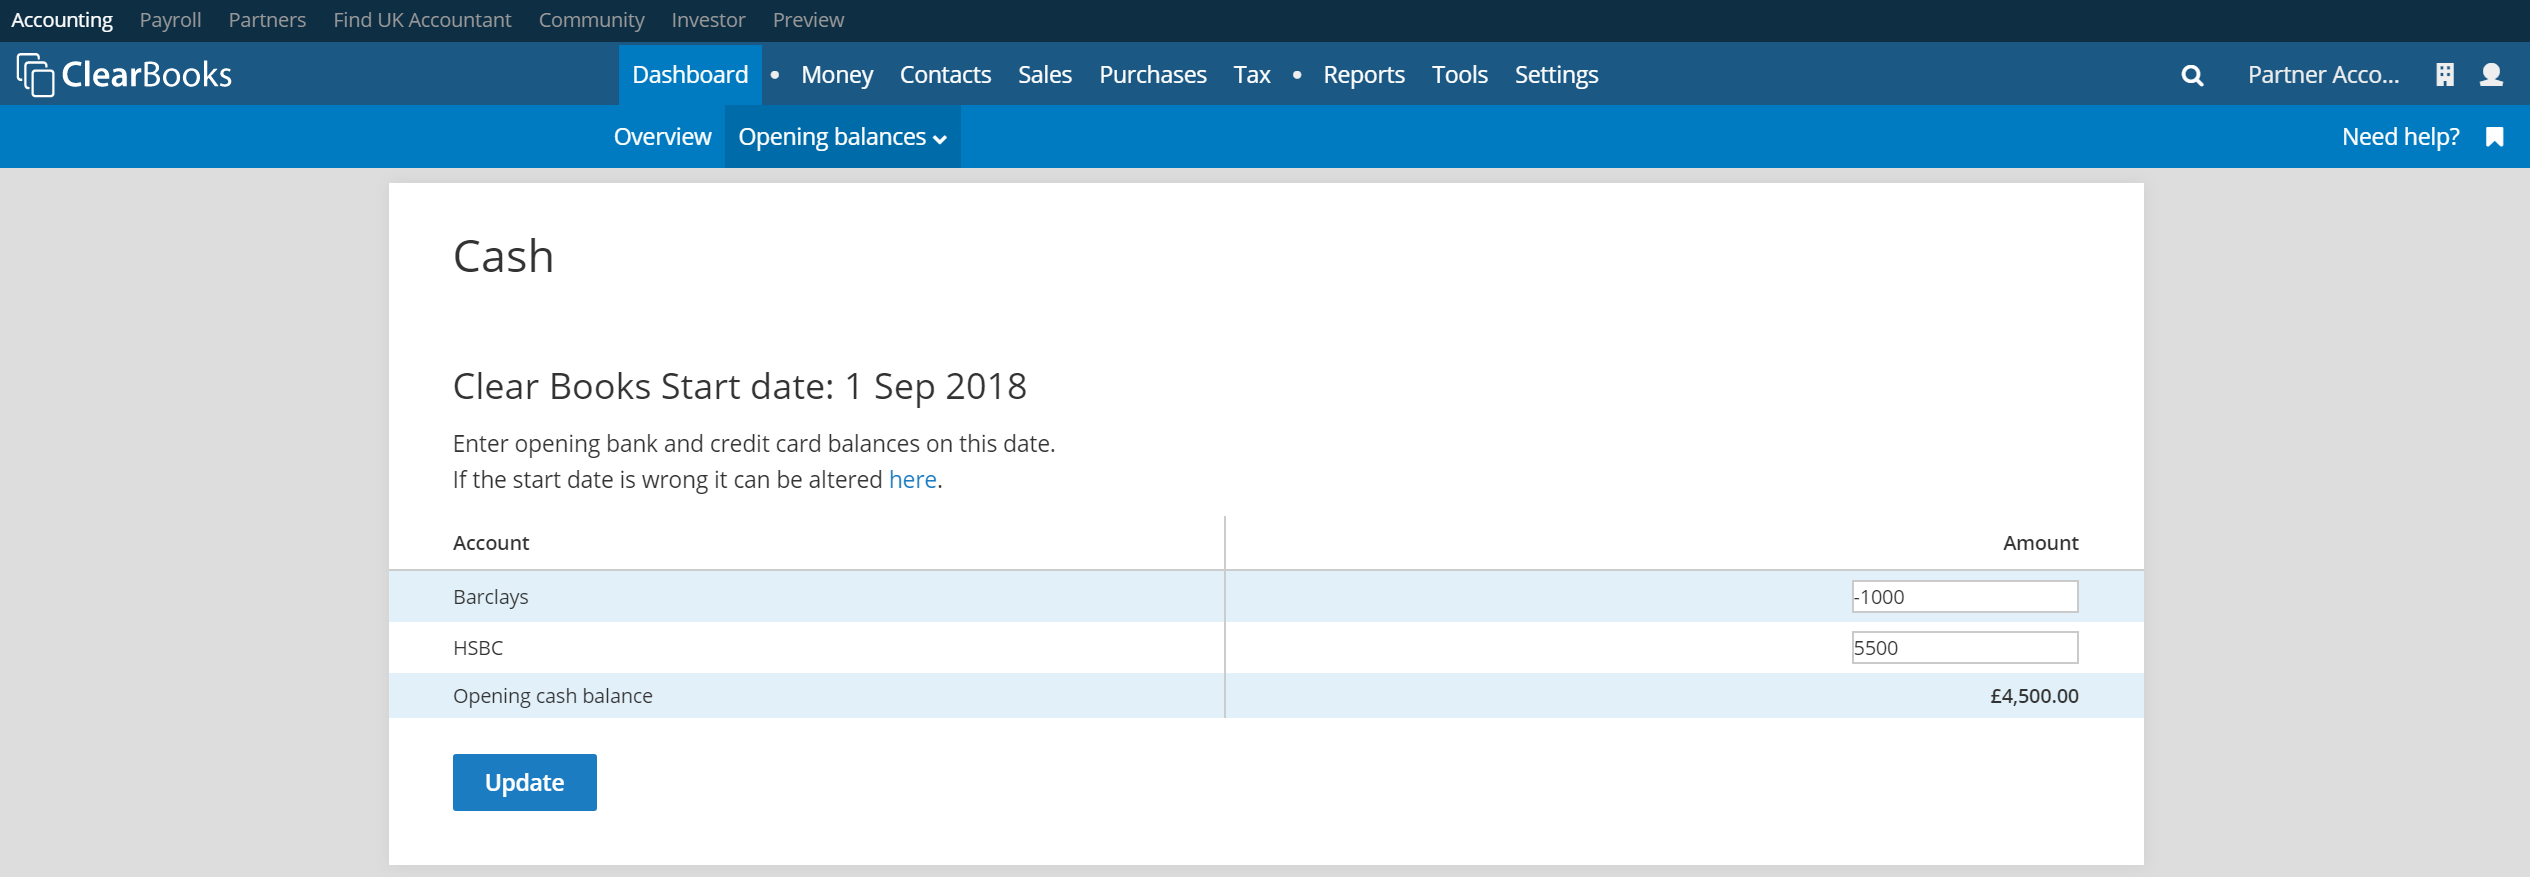The width and height of the screenshot is (2530, 877).
Task: Expand the Opening balances dropdown
Action: 842,137
